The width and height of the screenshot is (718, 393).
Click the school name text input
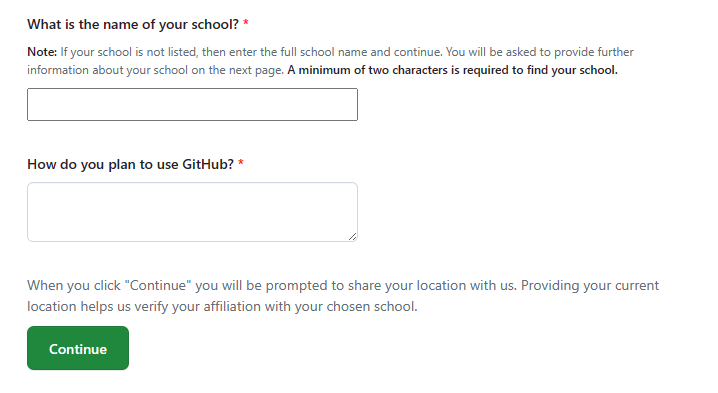pyautogui.click(x=192, y=104)
